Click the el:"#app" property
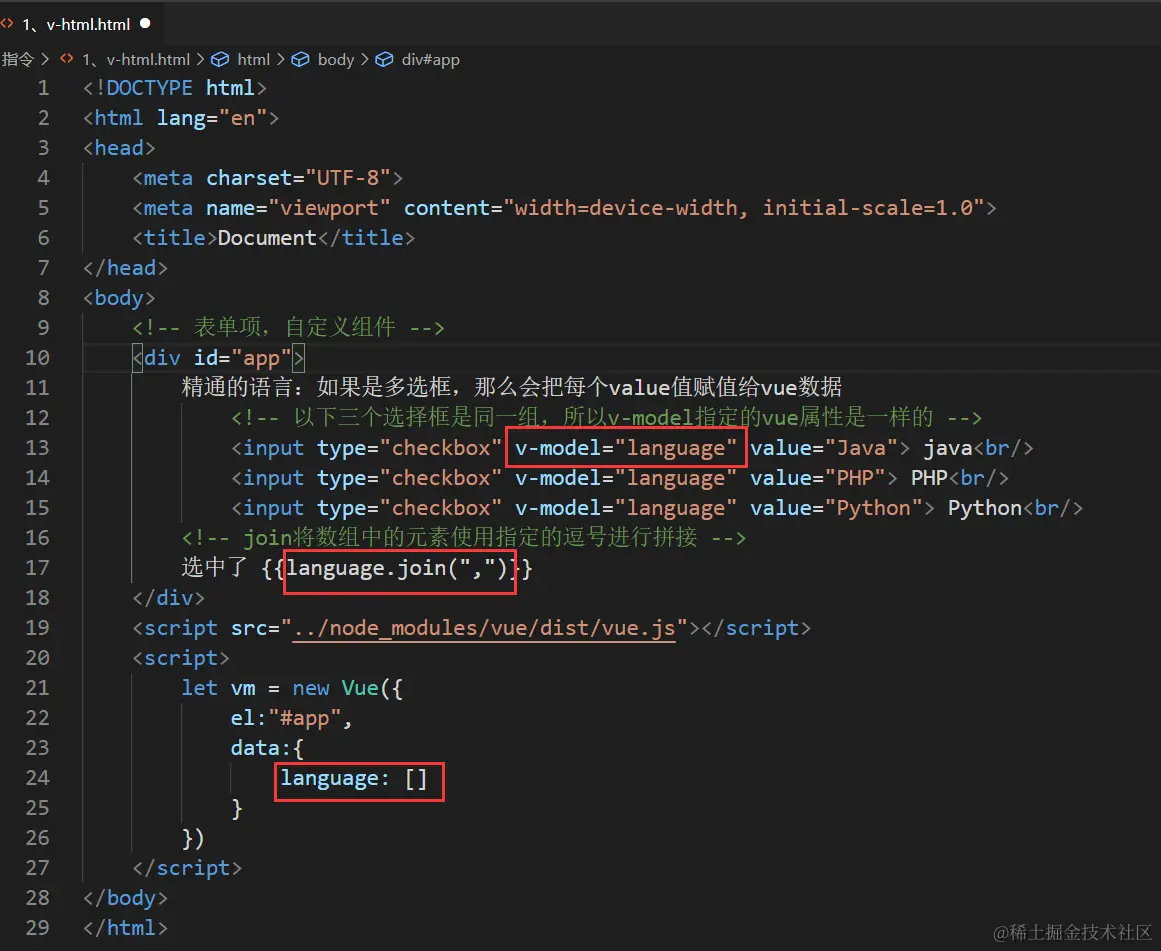Image resolution: width=1161 pixels, height=951 pixels. [x=291, y=718]
